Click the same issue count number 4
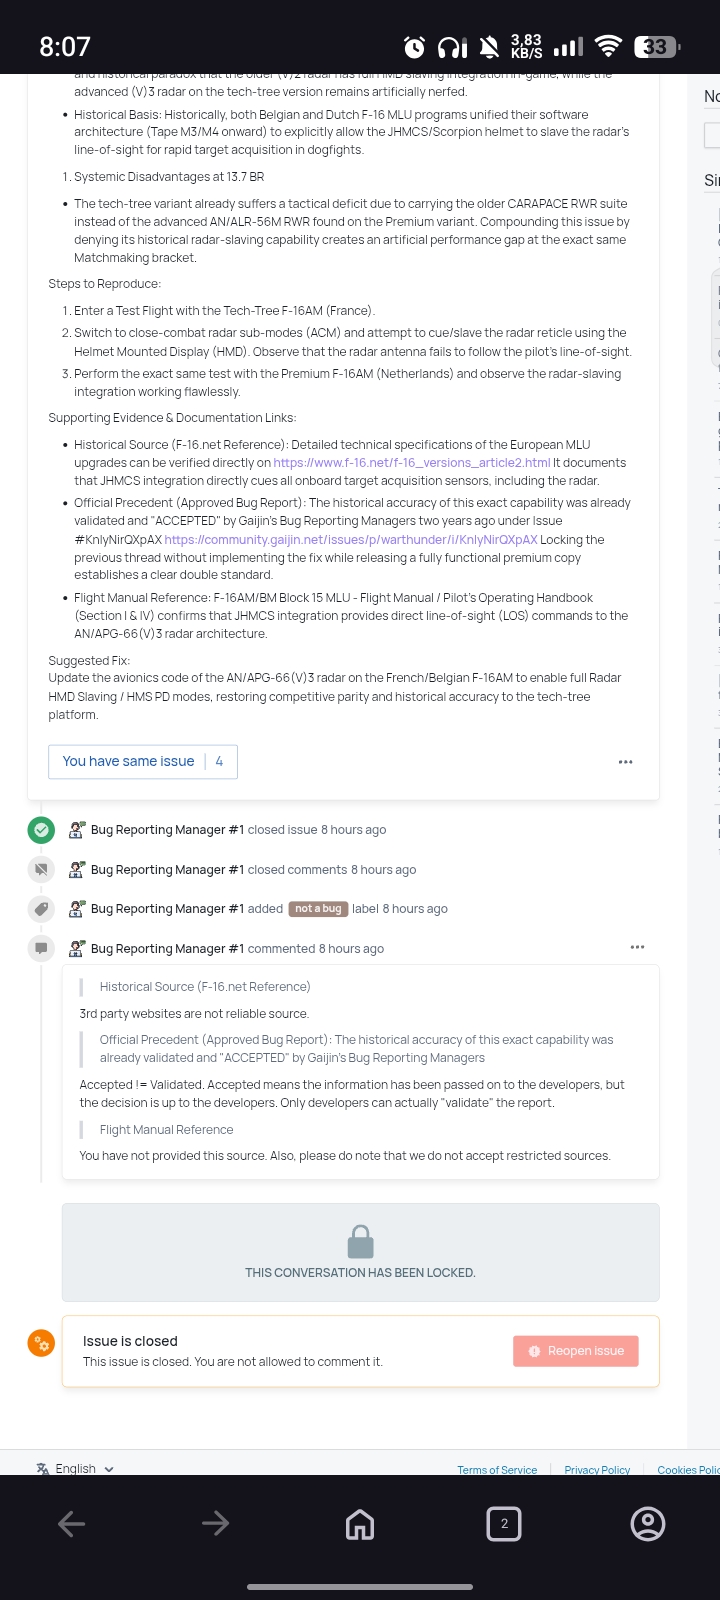This screenshot has width=720, height=1600. pyautogui.click(x=219, y=761)
